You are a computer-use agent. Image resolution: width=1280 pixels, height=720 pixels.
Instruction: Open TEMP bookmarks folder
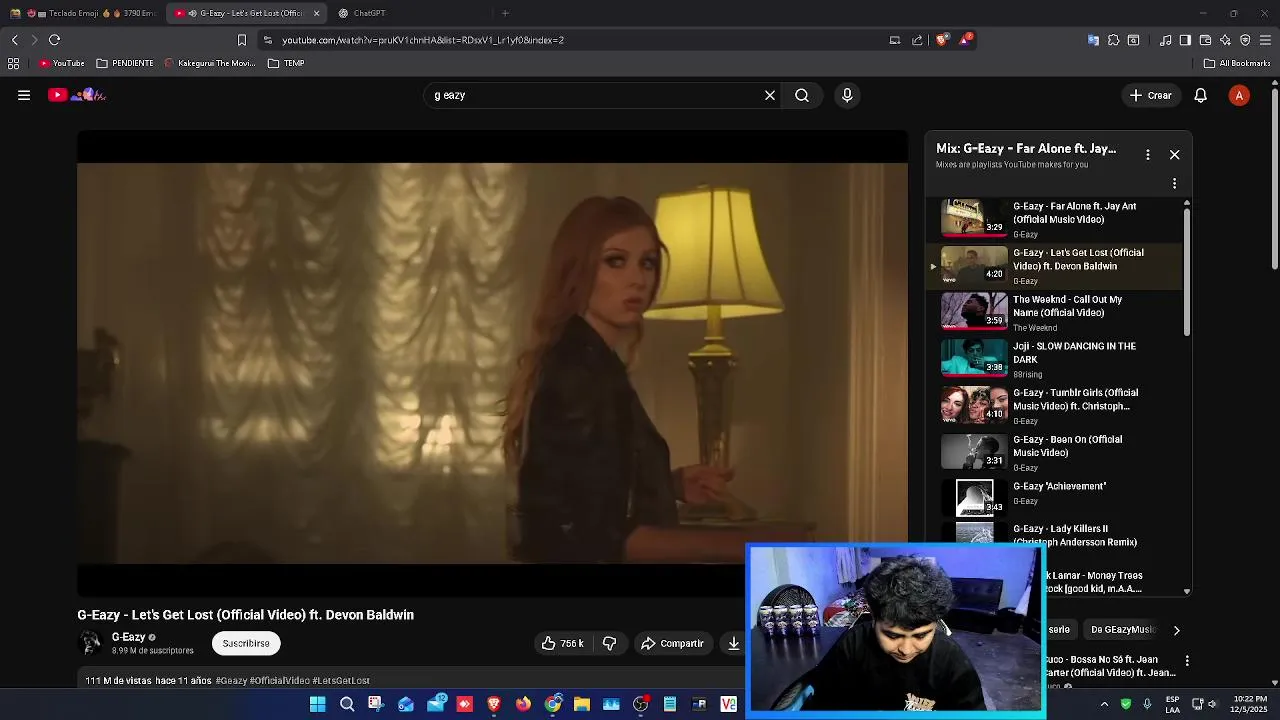286,63
